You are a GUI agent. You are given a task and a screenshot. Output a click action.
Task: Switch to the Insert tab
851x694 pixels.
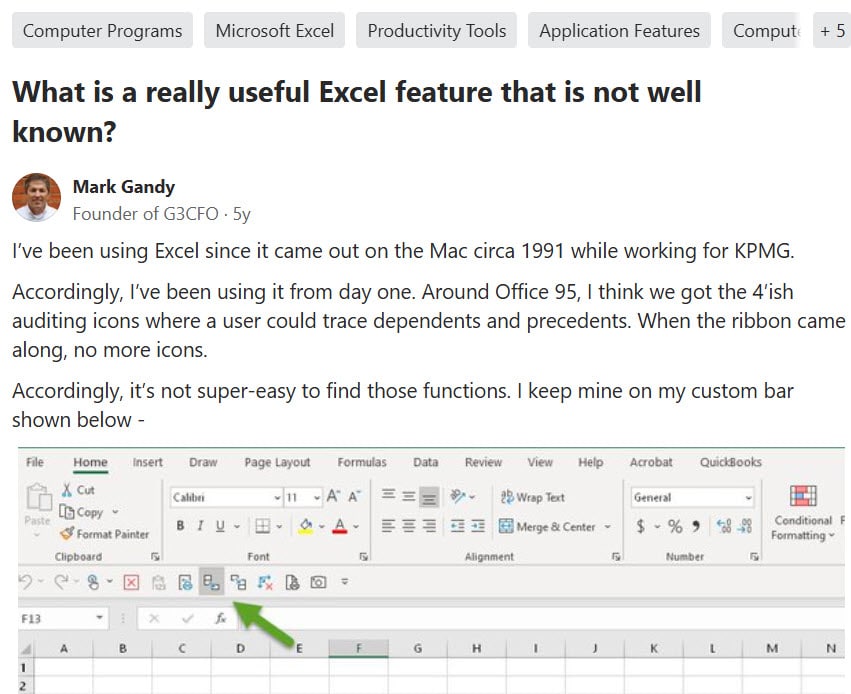click(x=147, y=462)
